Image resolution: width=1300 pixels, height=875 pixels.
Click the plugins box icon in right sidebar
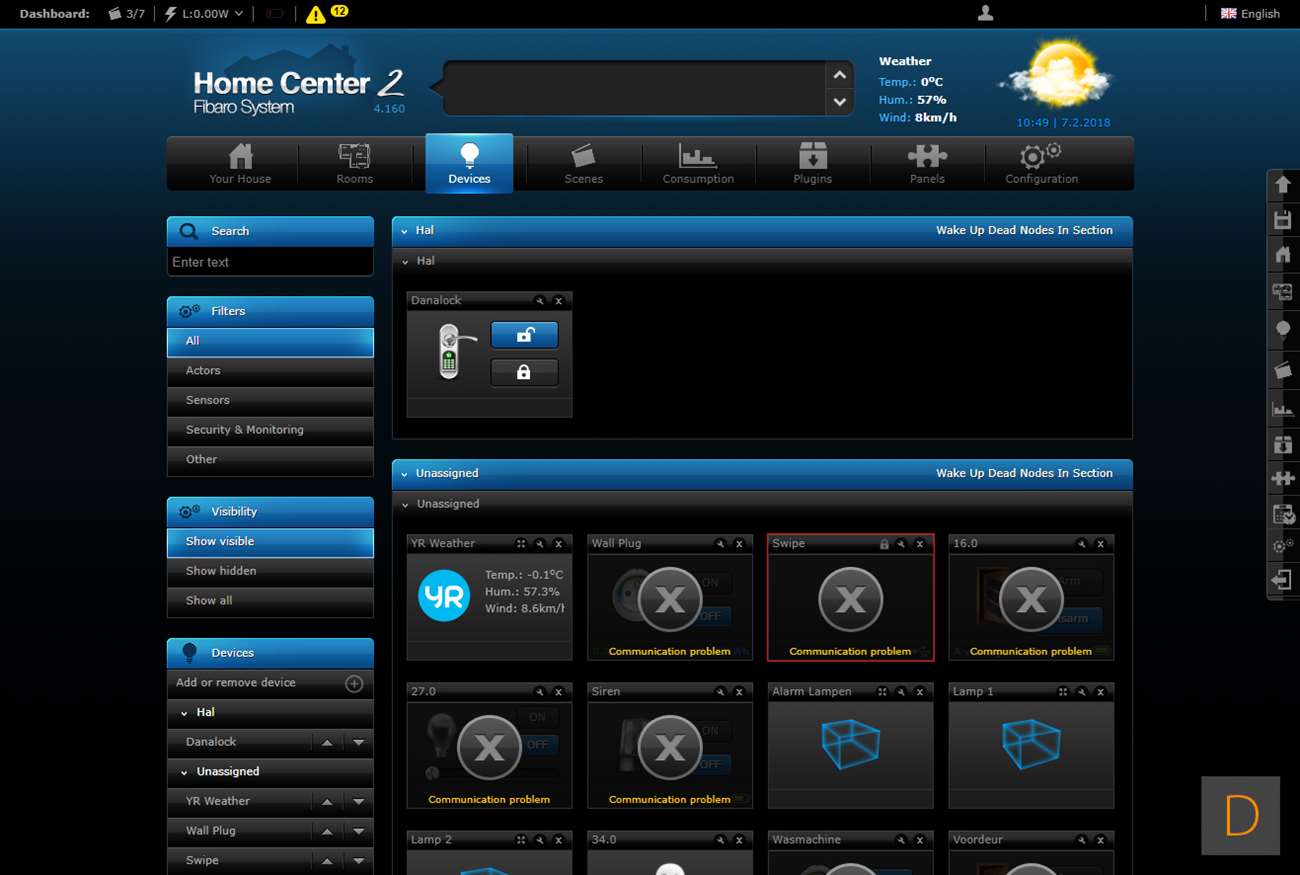tap(1283, 443)
